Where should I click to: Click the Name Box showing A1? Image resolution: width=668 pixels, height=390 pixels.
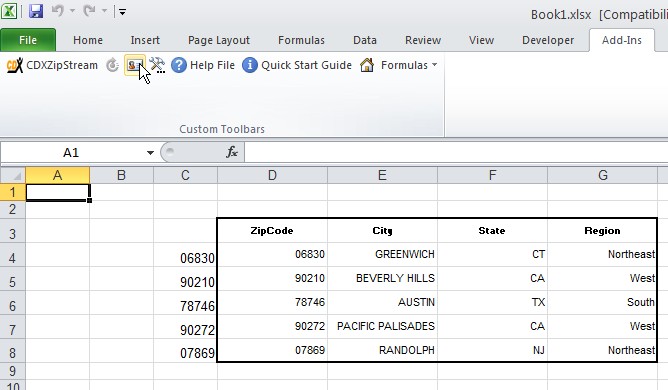tap(72, 153)
